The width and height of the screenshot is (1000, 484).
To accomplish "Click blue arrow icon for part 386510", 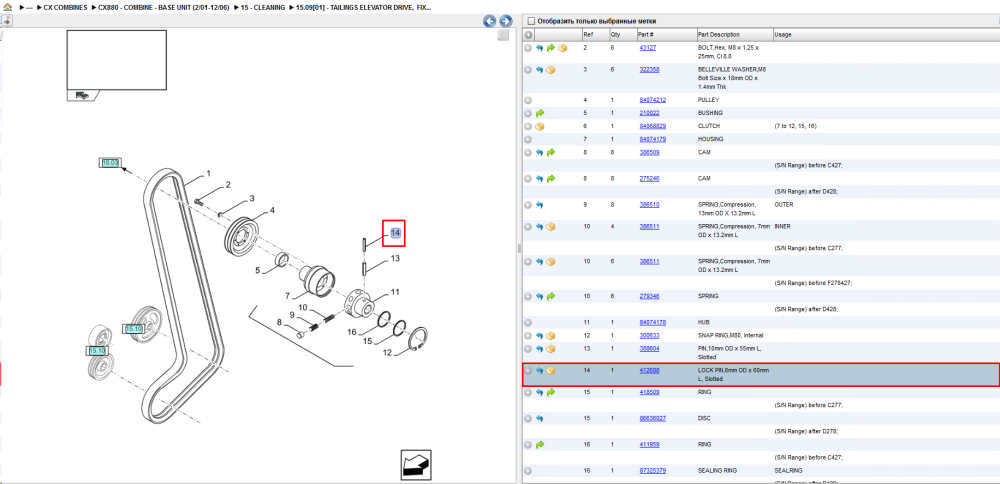I will click(540, 205).
